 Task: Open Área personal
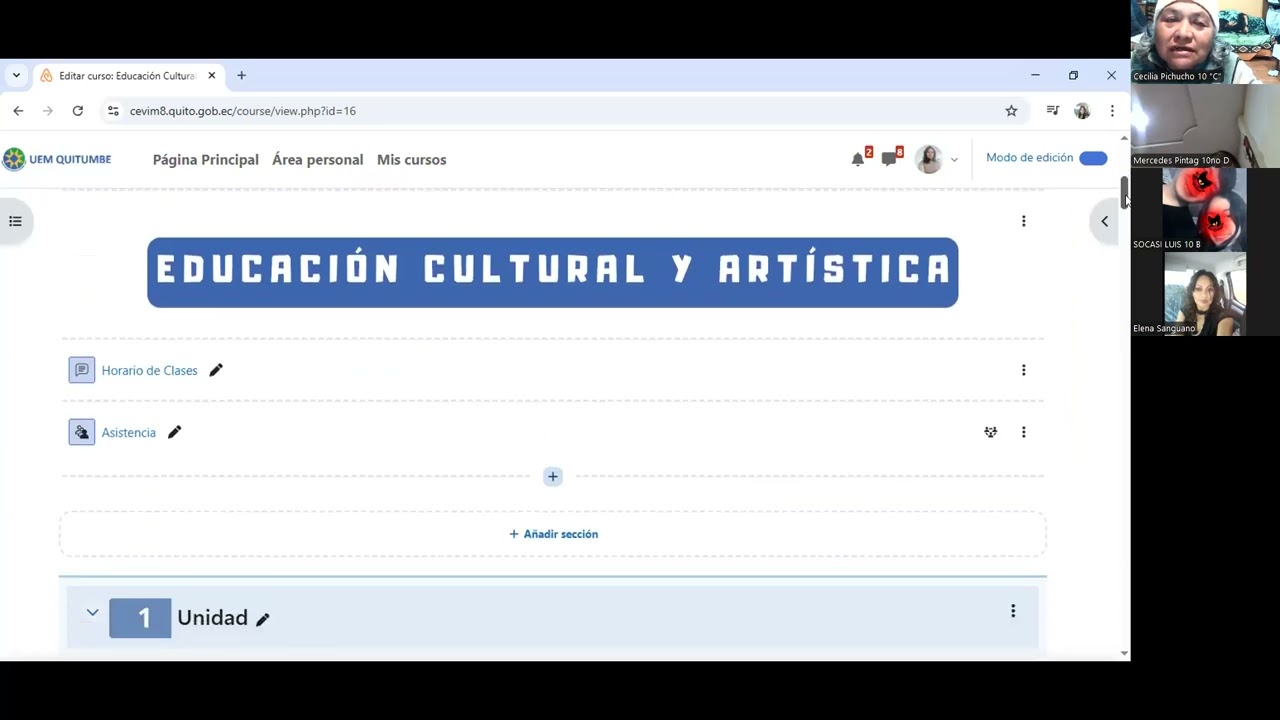pyautogui.click(x=318, y=159)
